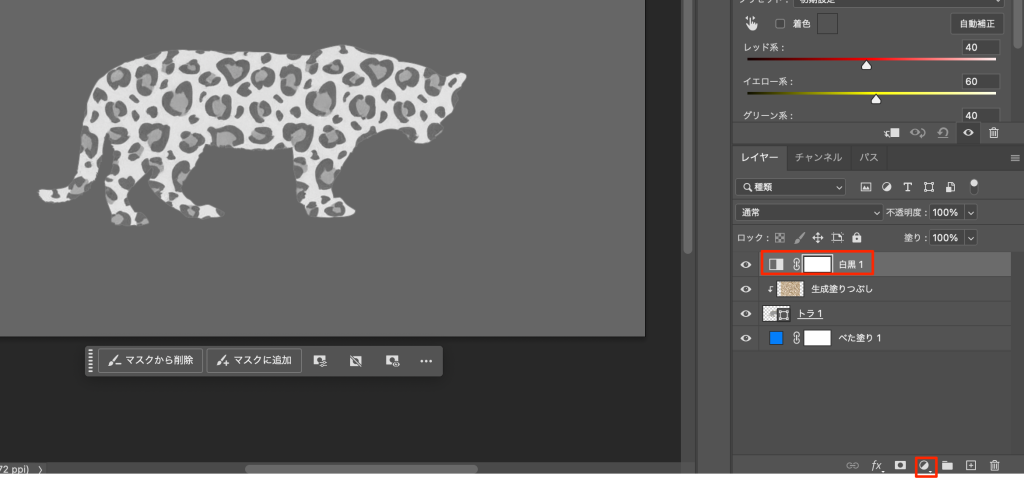Open the blend mode 通常 dropdown
This screenshot has width=1024, height=478.
pos(808,213)
